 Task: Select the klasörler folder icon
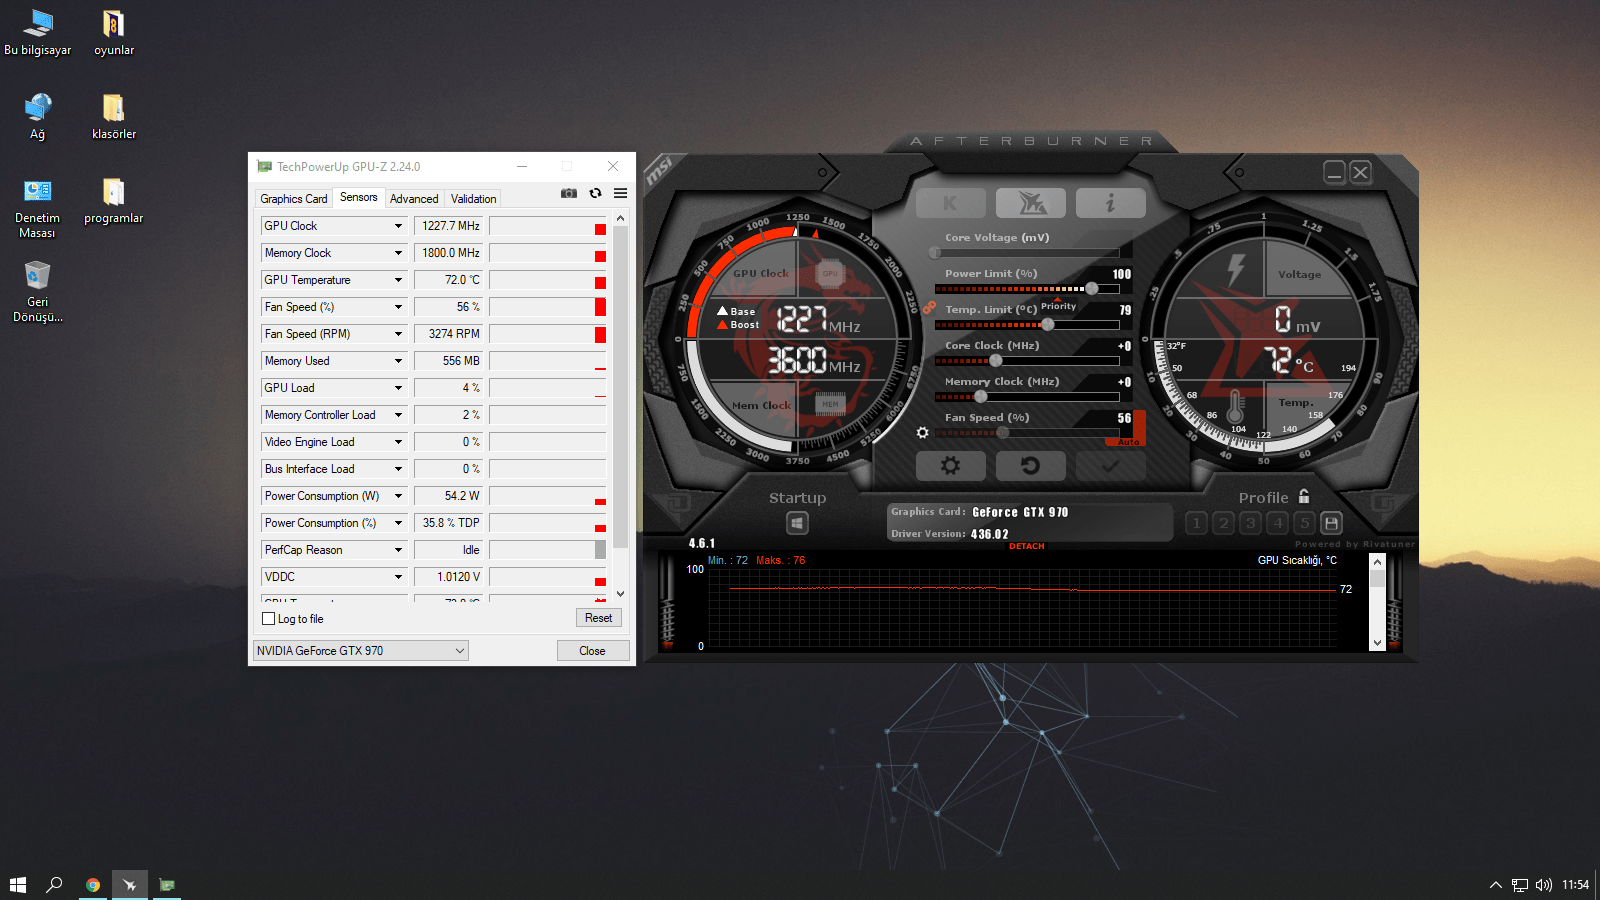[114, 116]
